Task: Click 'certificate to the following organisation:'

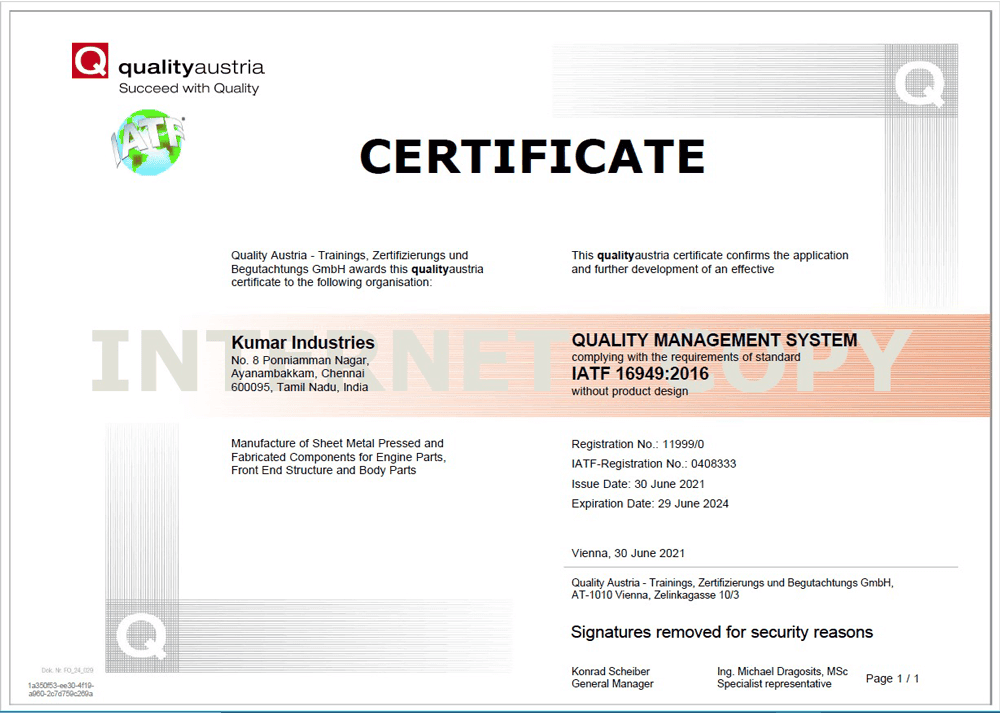Action: pyautogui.click(x=332, y=283)
